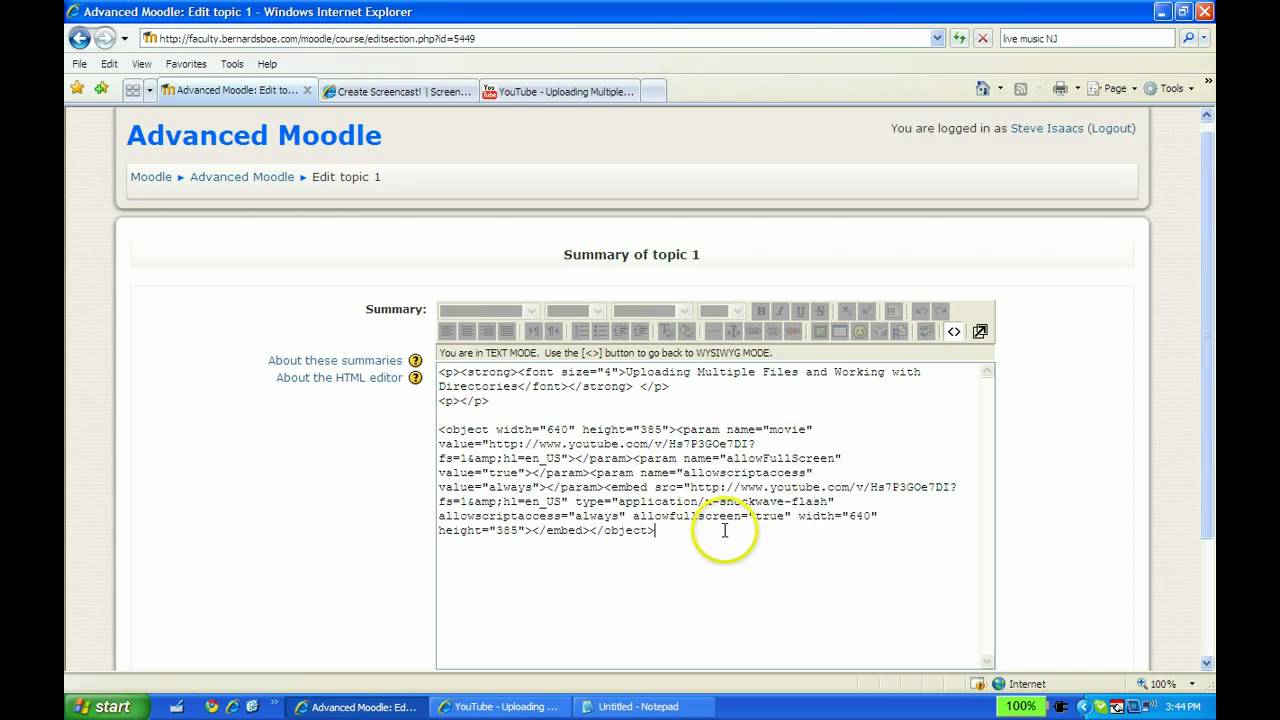The width and height of the screenshot is (1280, 720).
Task: Expand the address bar URL history dropdown
Action: click(x=938, y=38)
